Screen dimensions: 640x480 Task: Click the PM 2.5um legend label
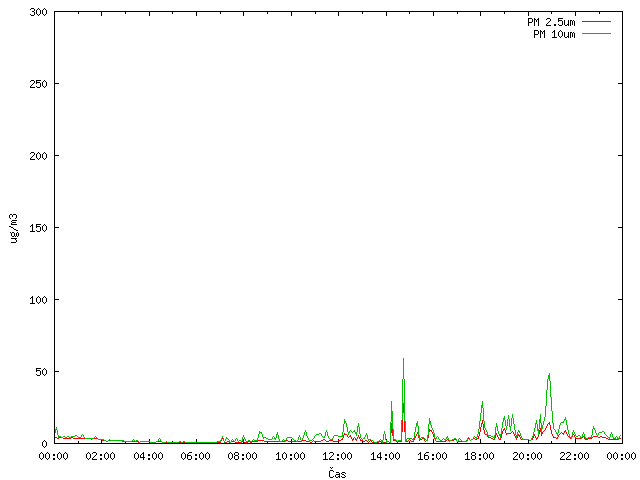tap(551, 22)
